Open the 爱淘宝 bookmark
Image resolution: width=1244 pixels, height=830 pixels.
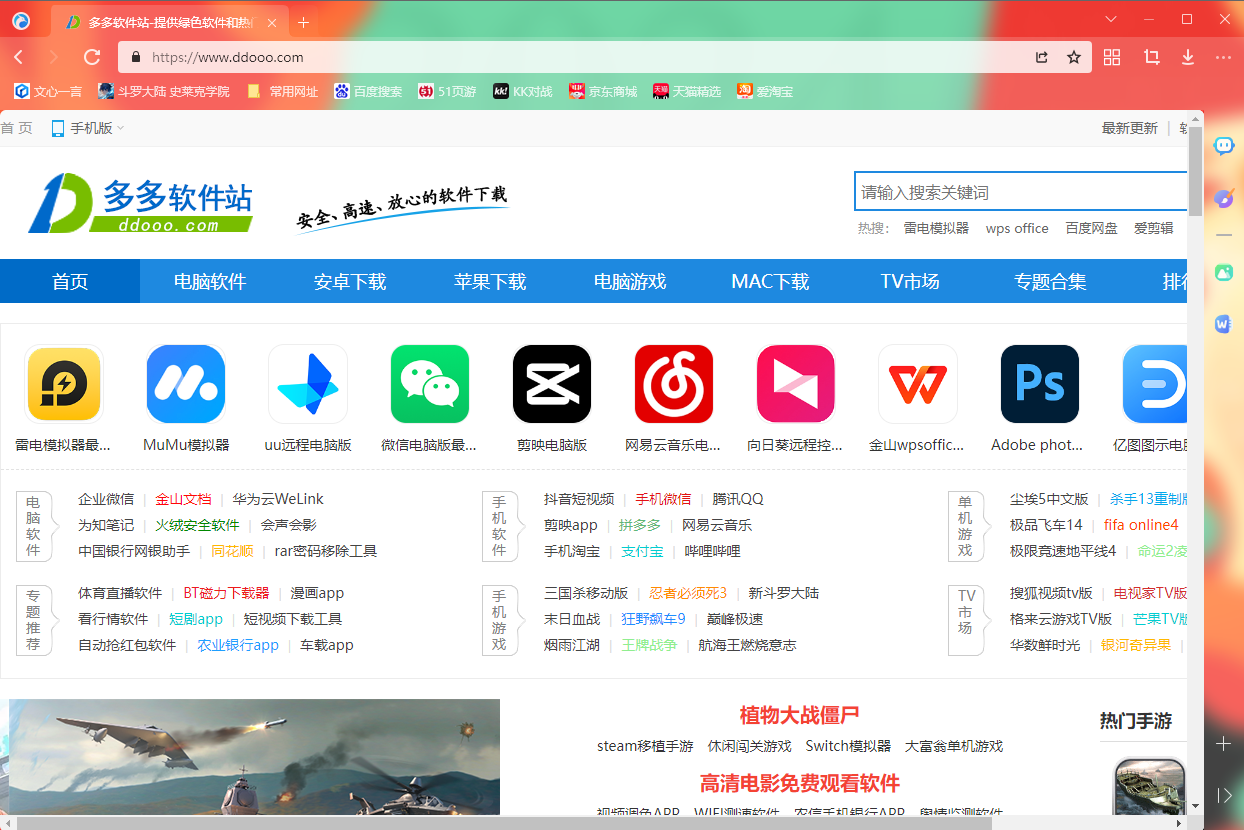coord(765,91)
